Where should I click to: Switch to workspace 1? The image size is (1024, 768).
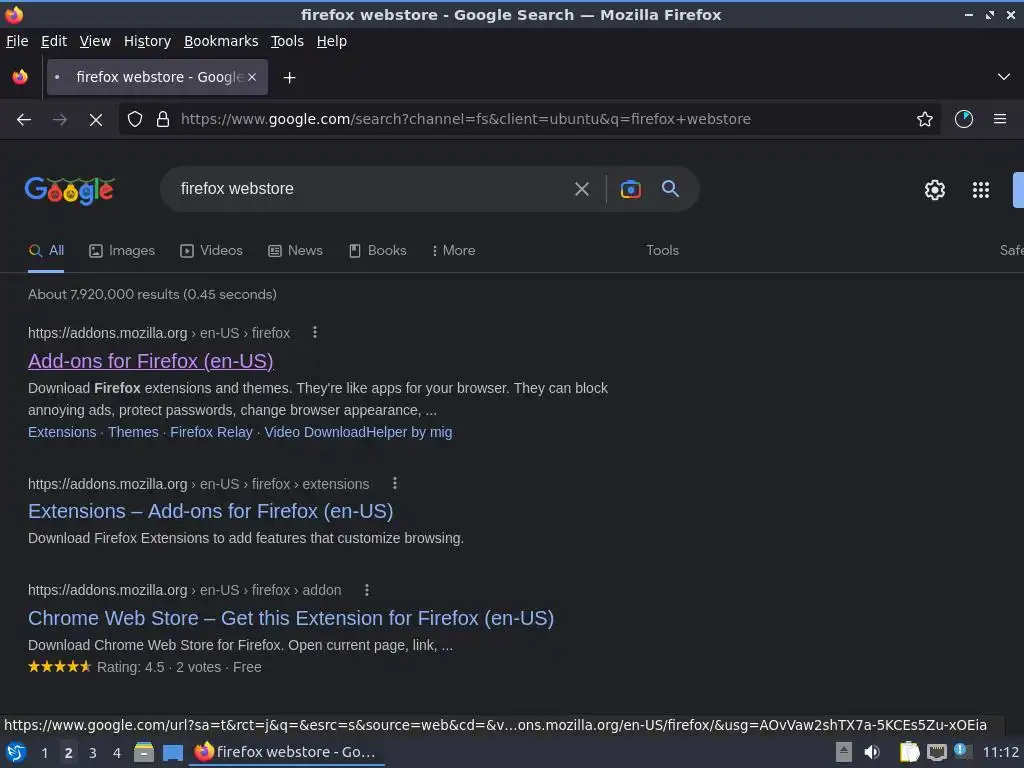44,753
